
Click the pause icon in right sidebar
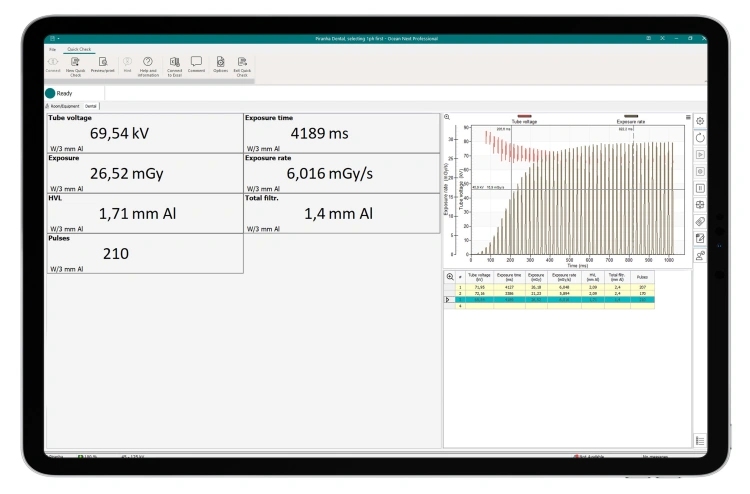[x=700, y=188]
